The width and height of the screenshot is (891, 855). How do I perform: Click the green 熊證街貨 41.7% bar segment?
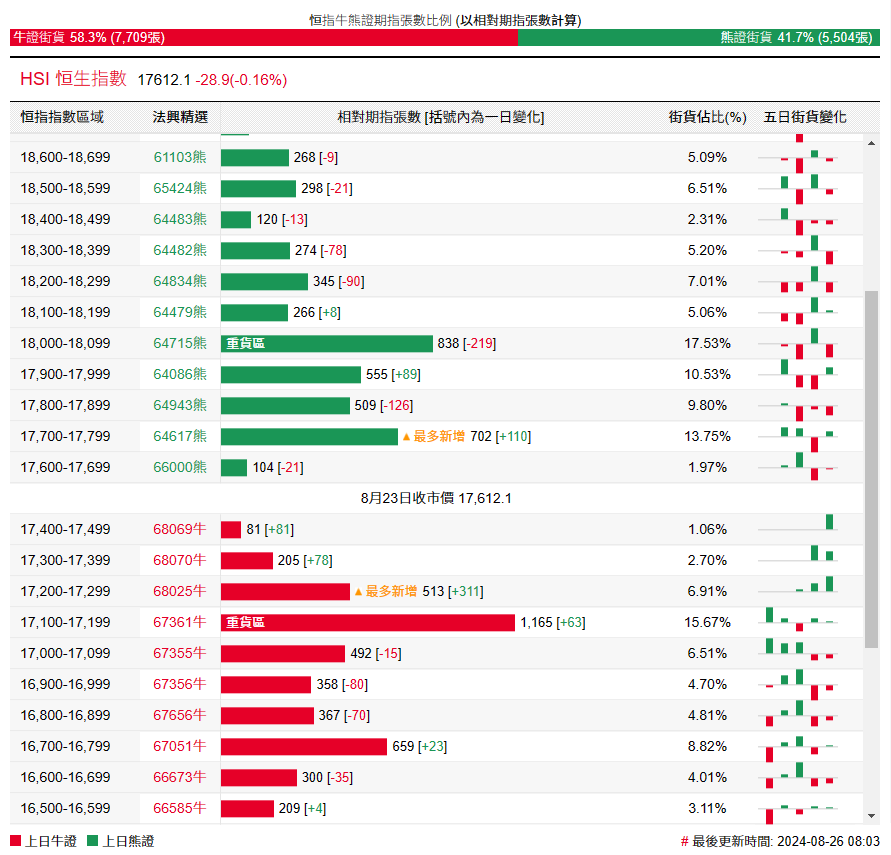698,38
